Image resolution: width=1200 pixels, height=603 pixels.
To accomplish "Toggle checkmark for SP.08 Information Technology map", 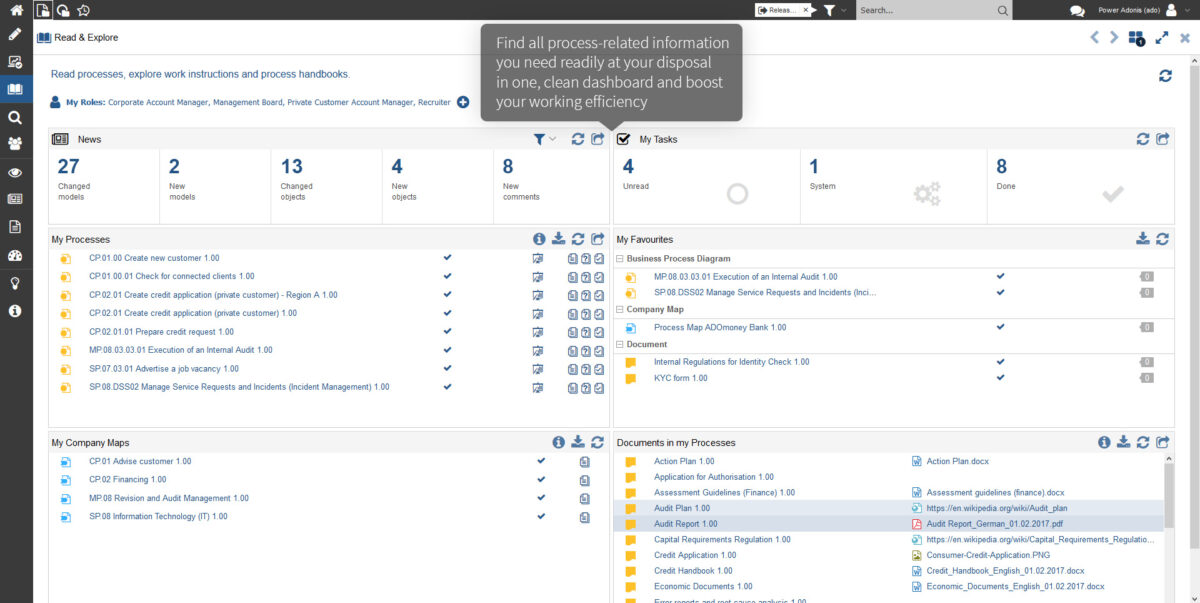I will click(x=541, y=516).
